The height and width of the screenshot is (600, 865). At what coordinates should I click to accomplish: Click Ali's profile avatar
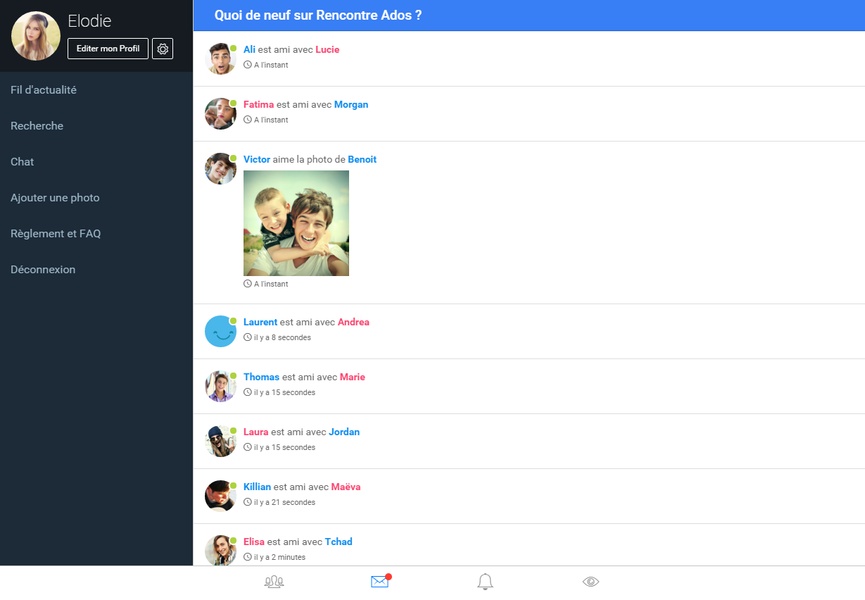pos(221,58)
